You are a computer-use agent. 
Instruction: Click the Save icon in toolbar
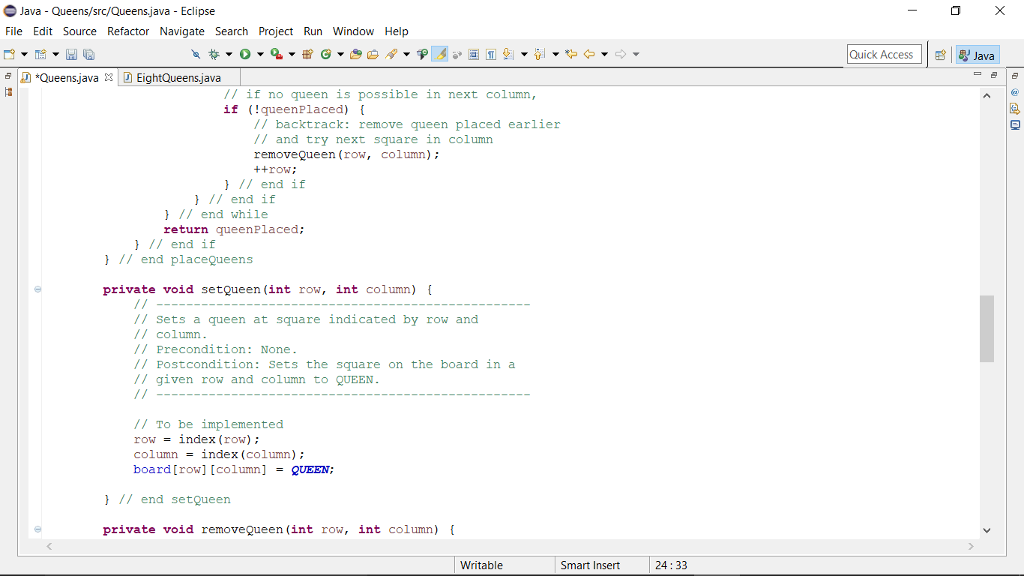71,54
